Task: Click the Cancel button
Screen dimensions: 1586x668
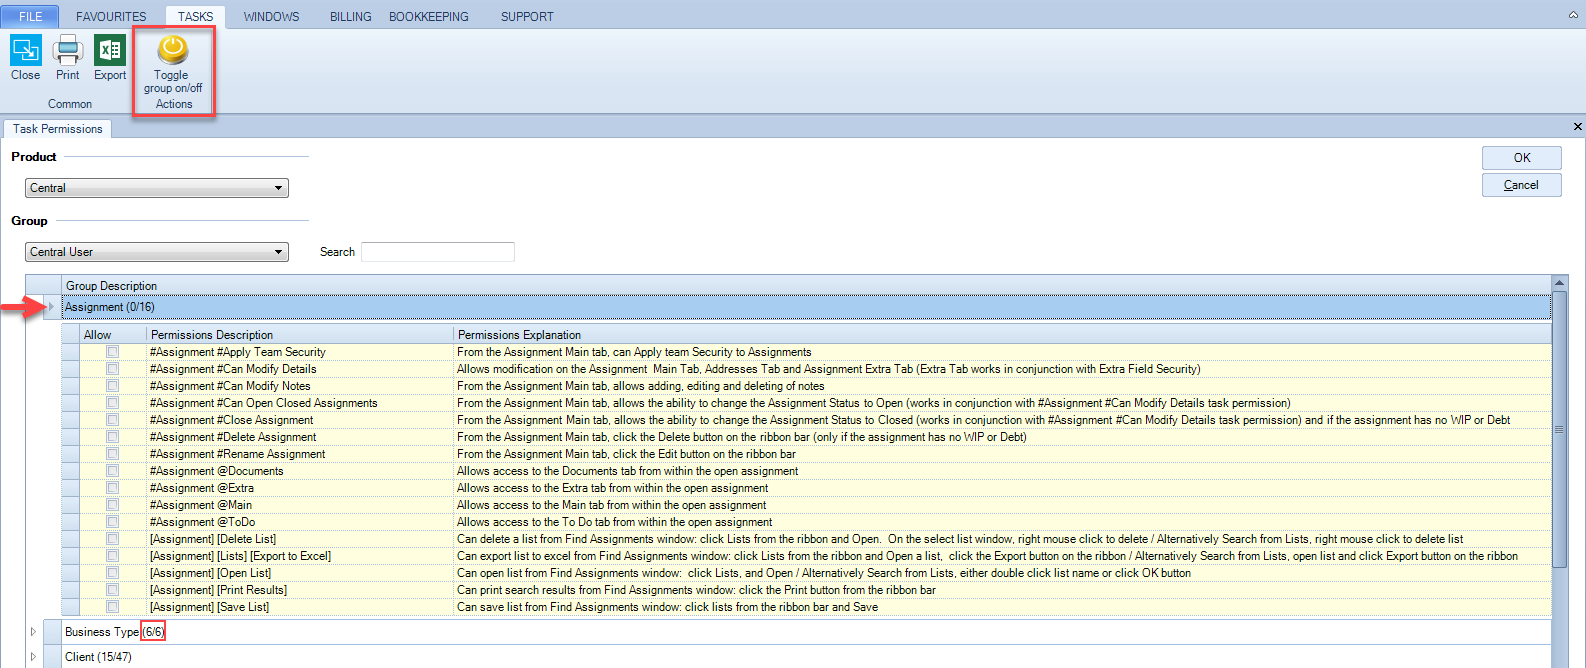Action: 1521,185
